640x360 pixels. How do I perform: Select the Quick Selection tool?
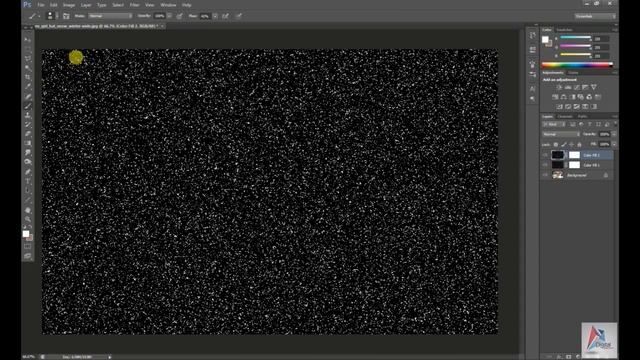pos(28,68)
